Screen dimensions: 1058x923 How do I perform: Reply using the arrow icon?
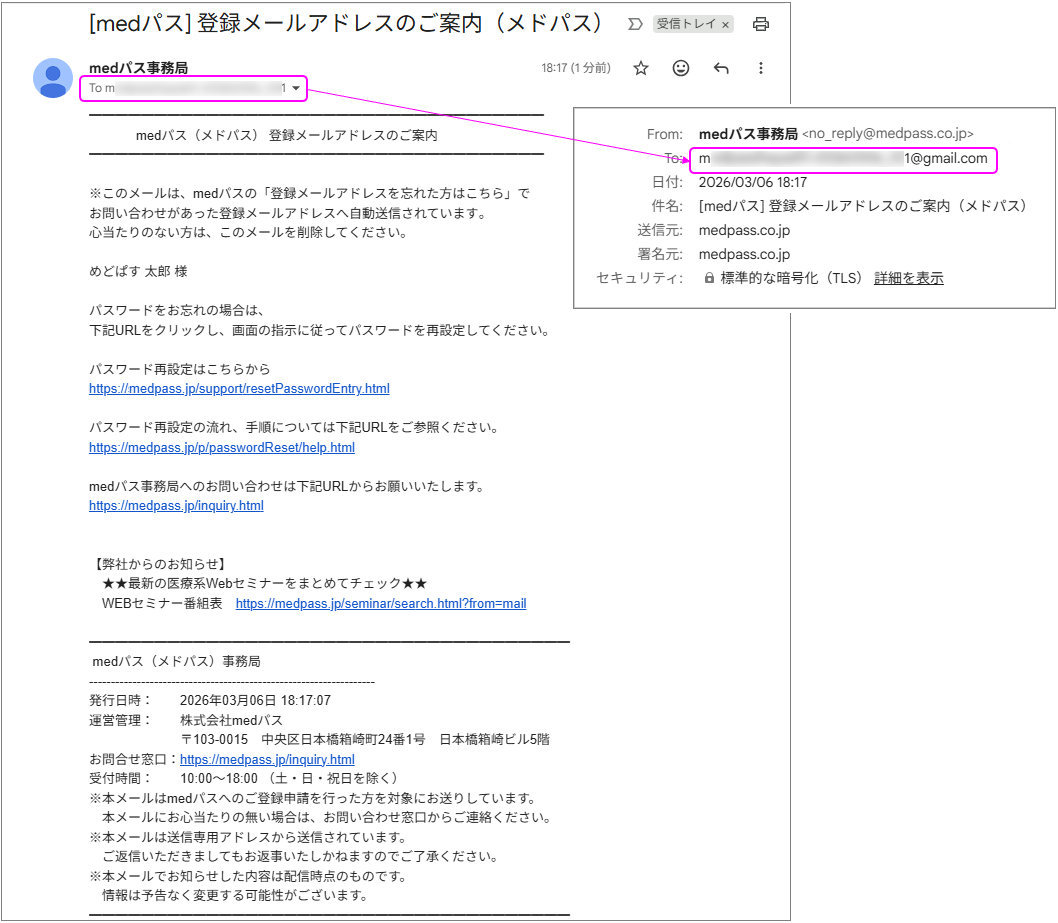point(721,68)
